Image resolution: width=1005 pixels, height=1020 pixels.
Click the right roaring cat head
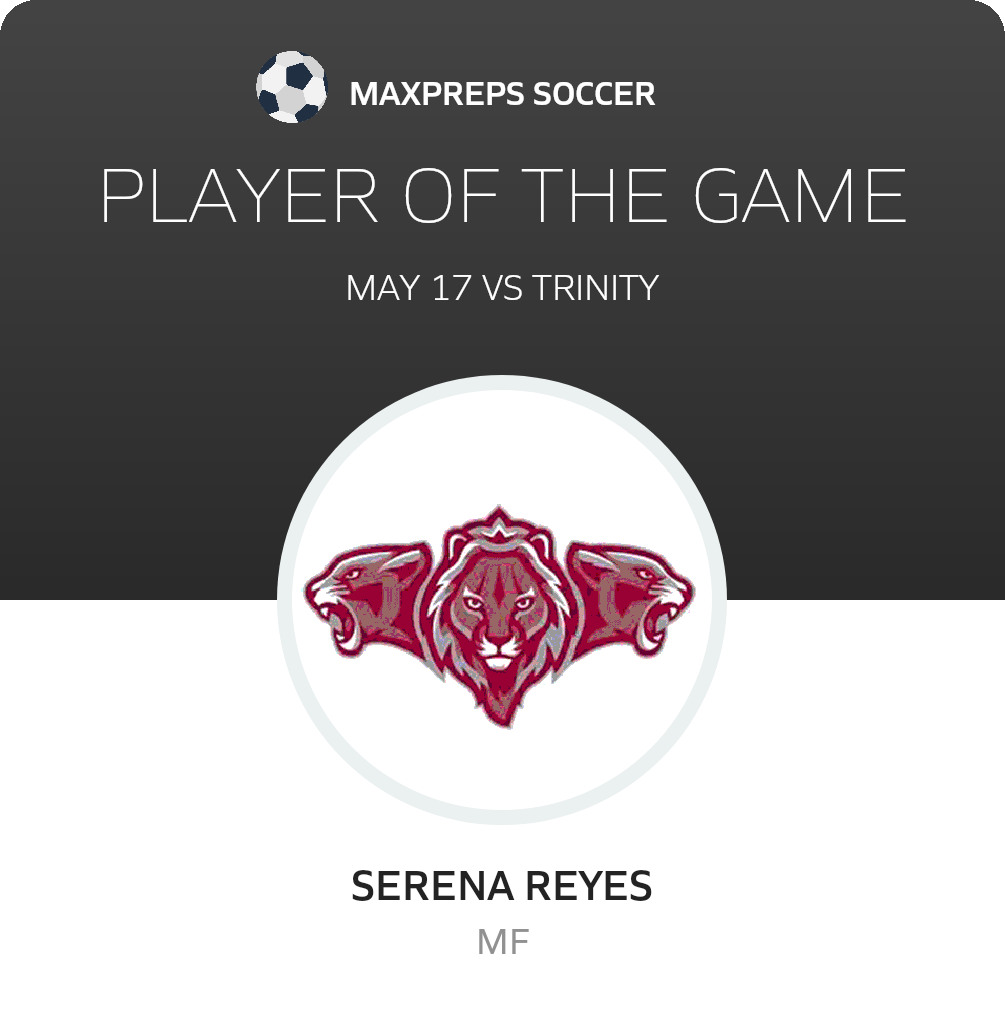631,598
